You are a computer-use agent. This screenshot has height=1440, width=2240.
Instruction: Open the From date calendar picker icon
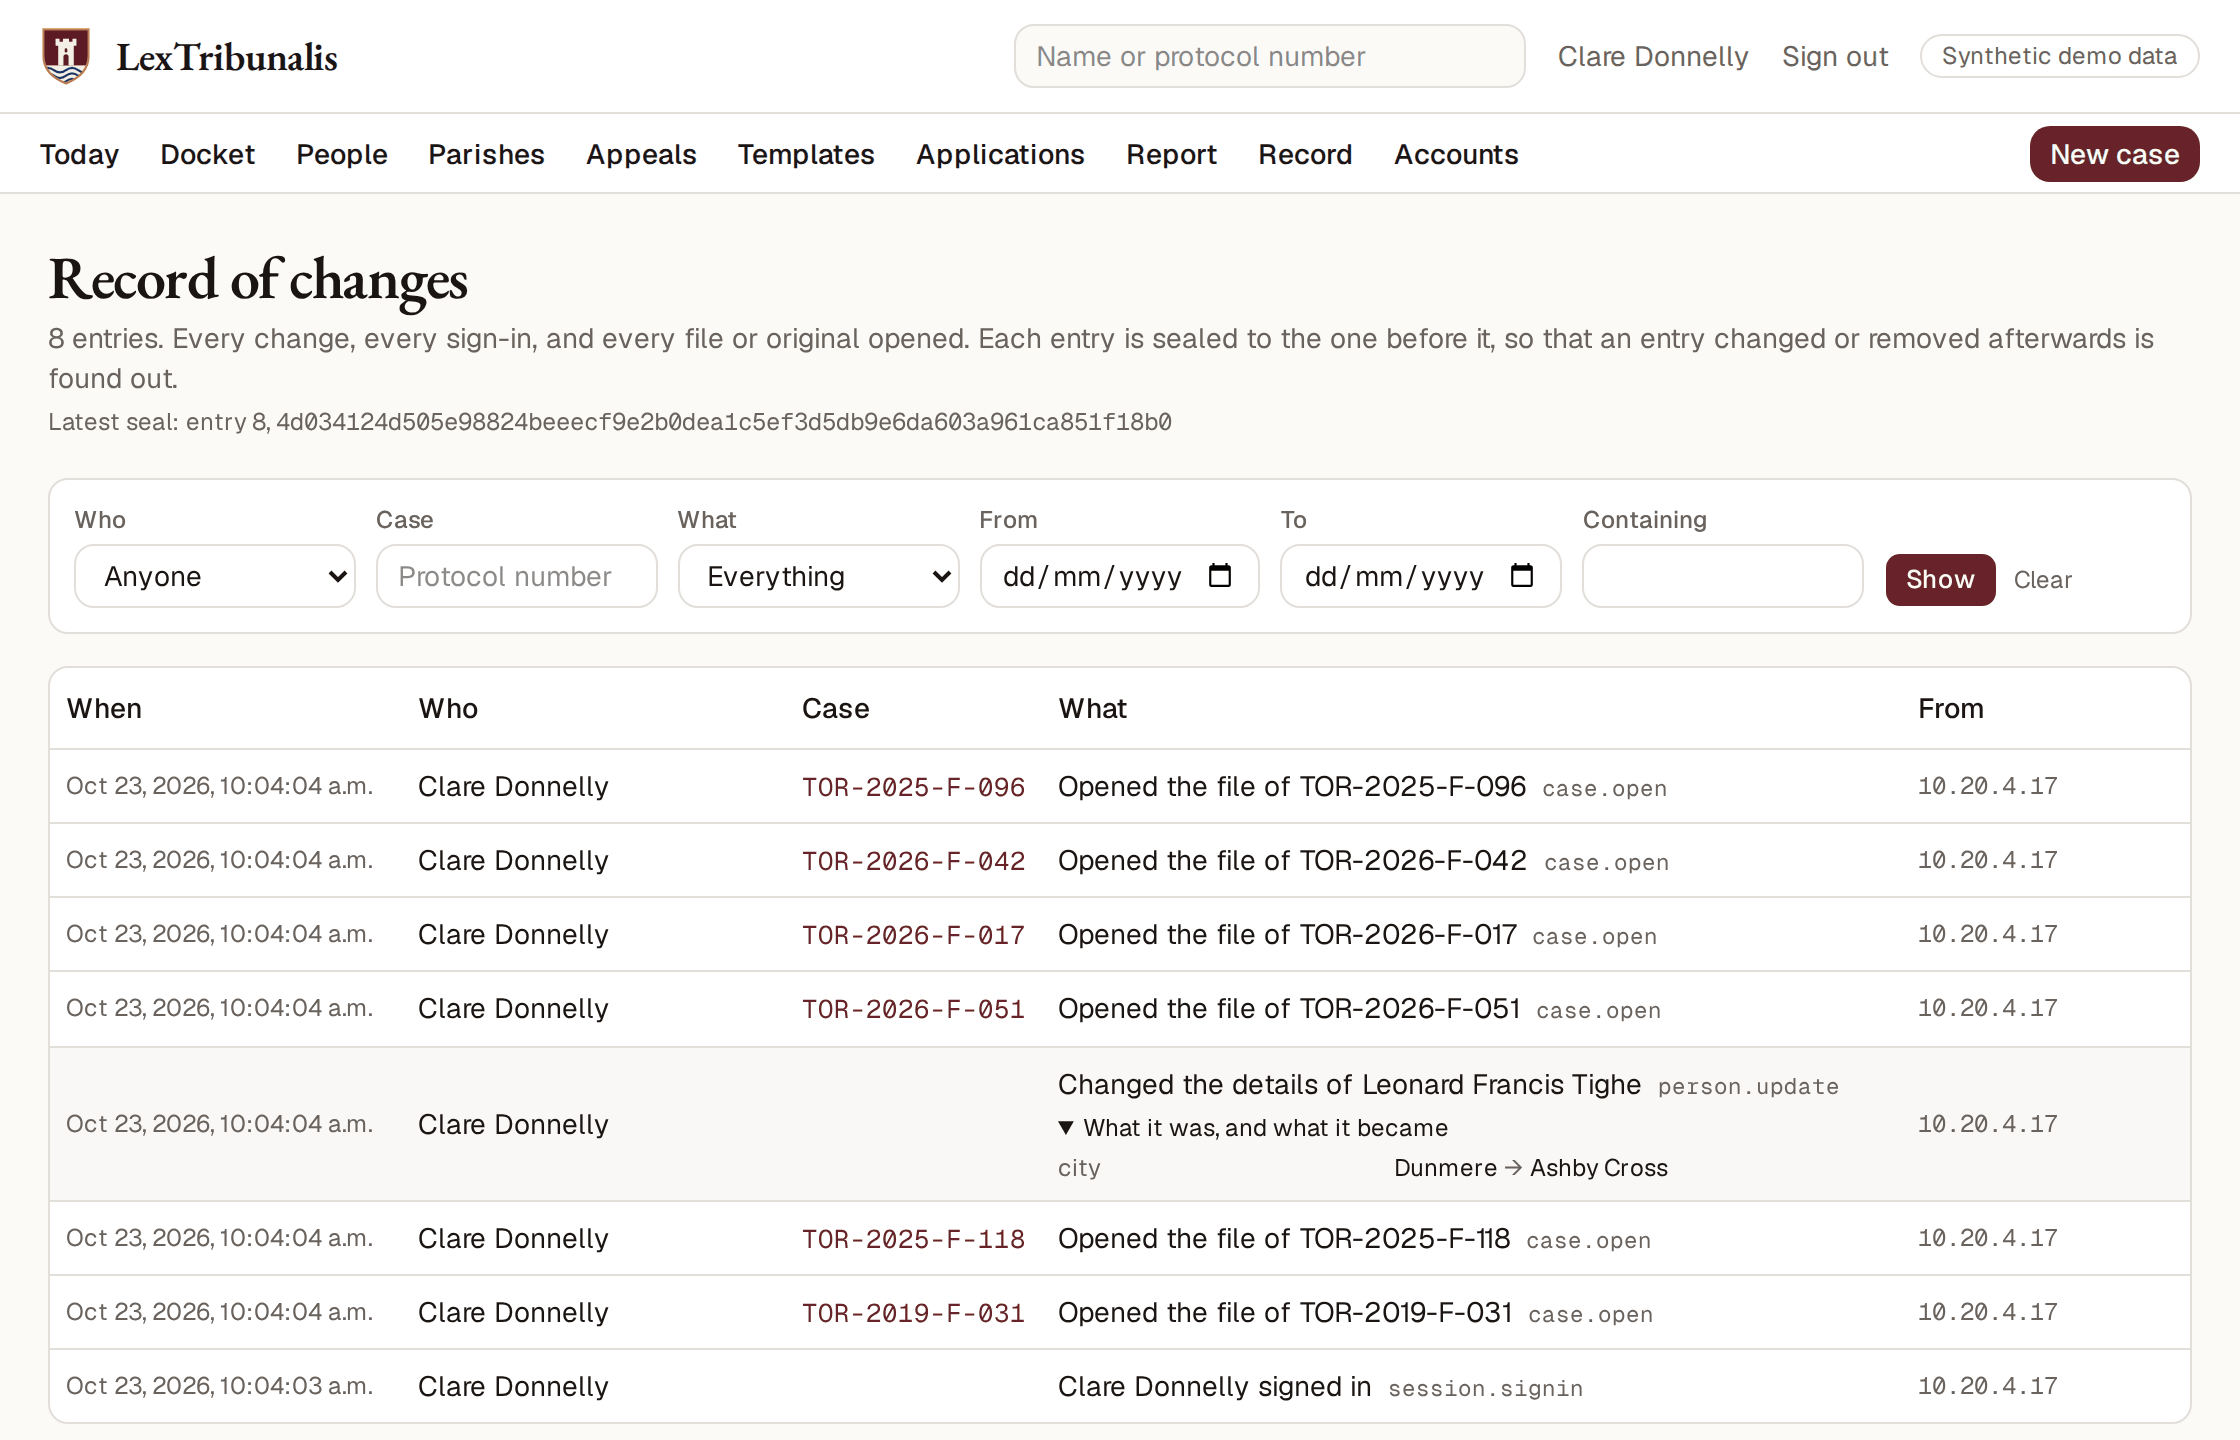pyautogui.click(x=1220, y=576)
